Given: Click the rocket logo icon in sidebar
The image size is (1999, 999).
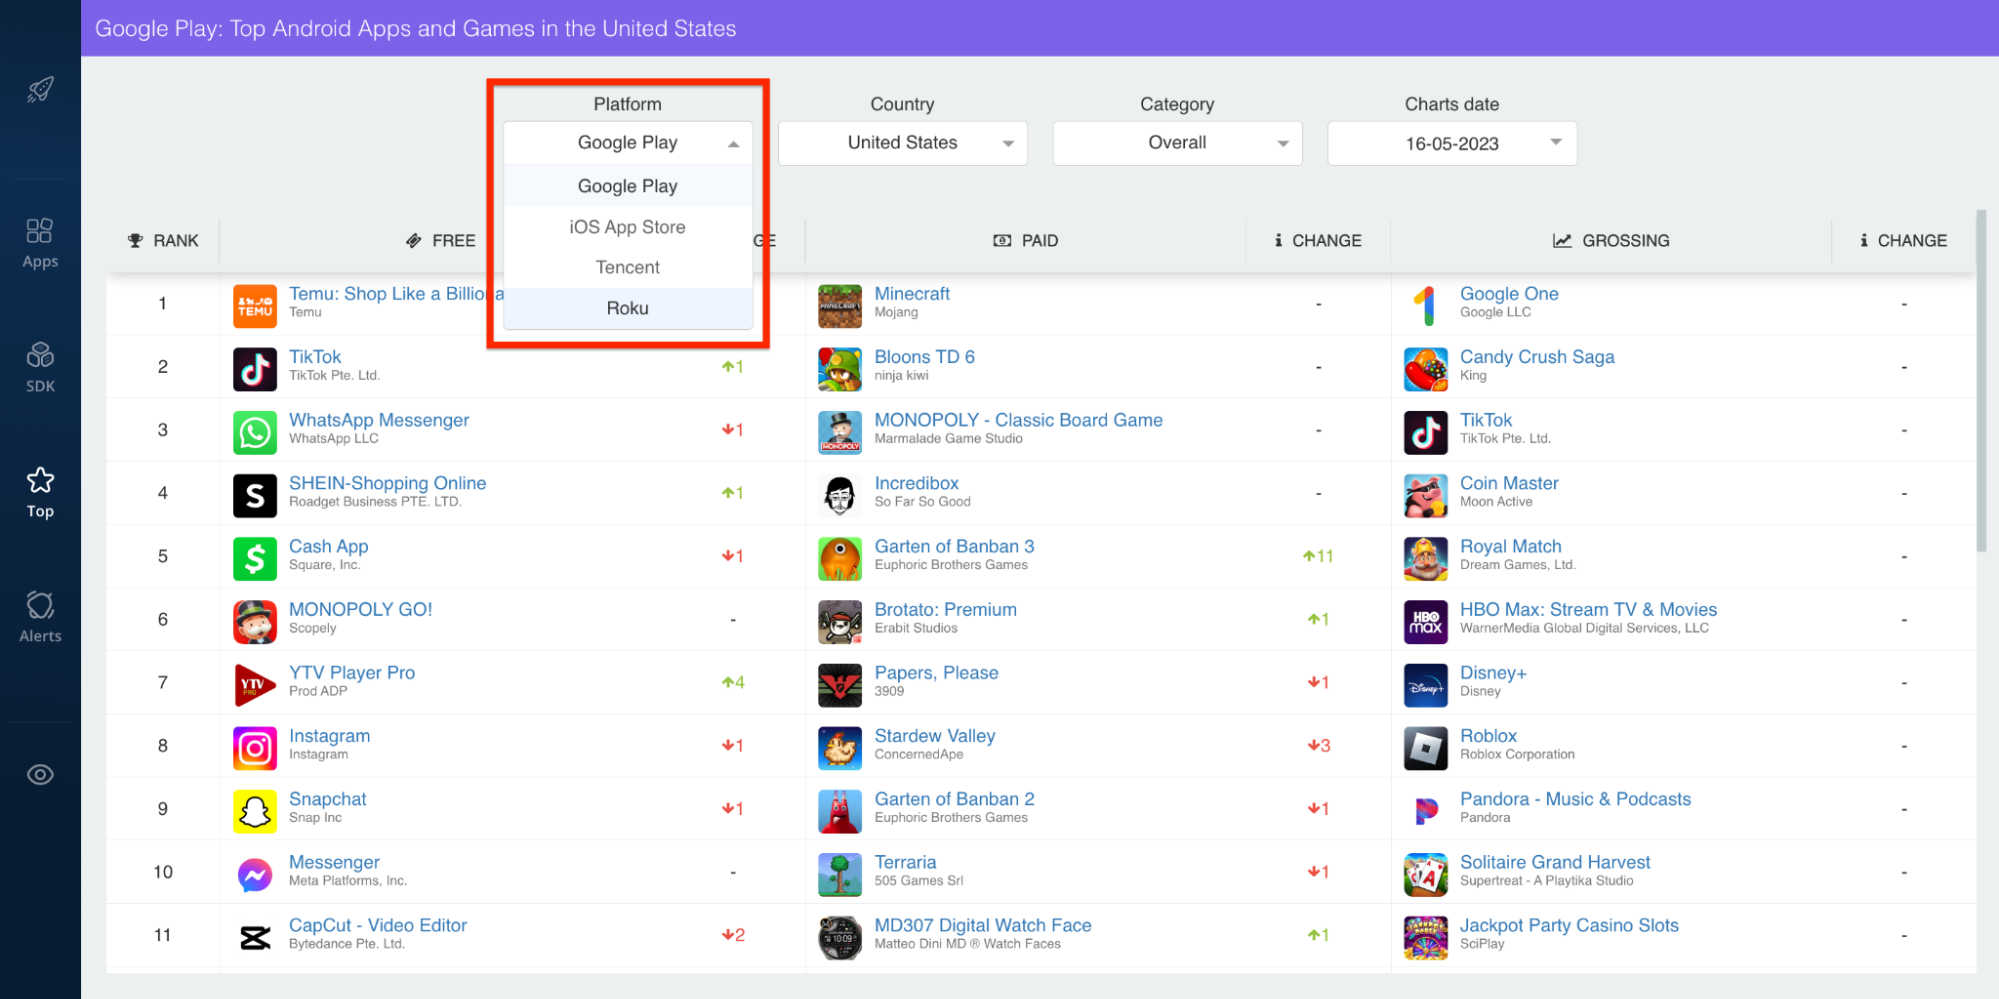Looking at the screenshot, I should click(40, 90).
